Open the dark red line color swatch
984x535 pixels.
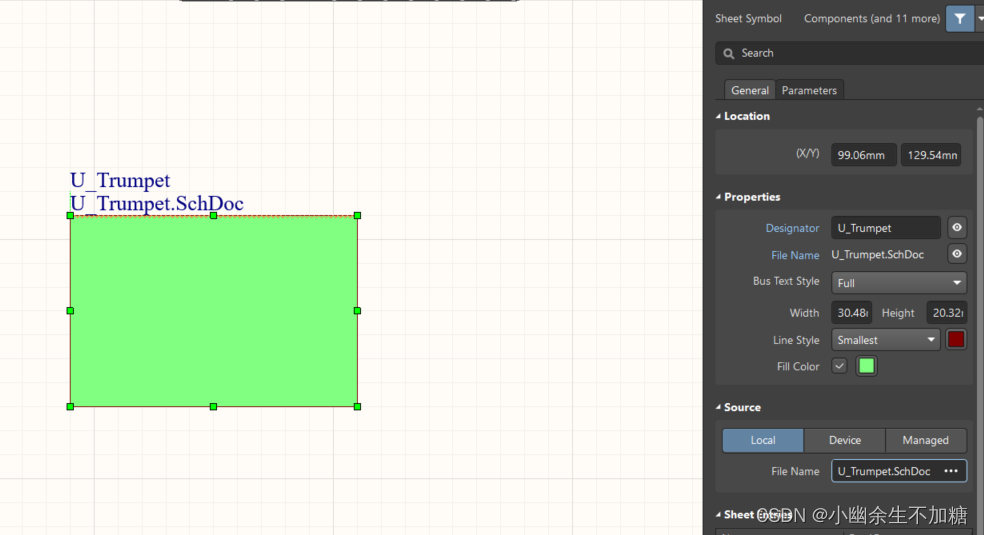956,340
